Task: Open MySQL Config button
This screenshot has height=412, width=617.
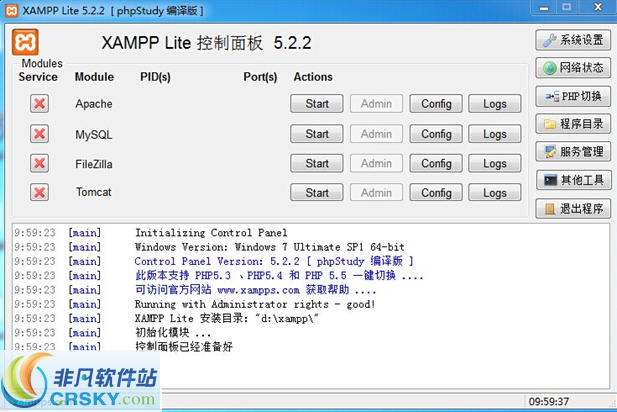Action: coord(436,134)
